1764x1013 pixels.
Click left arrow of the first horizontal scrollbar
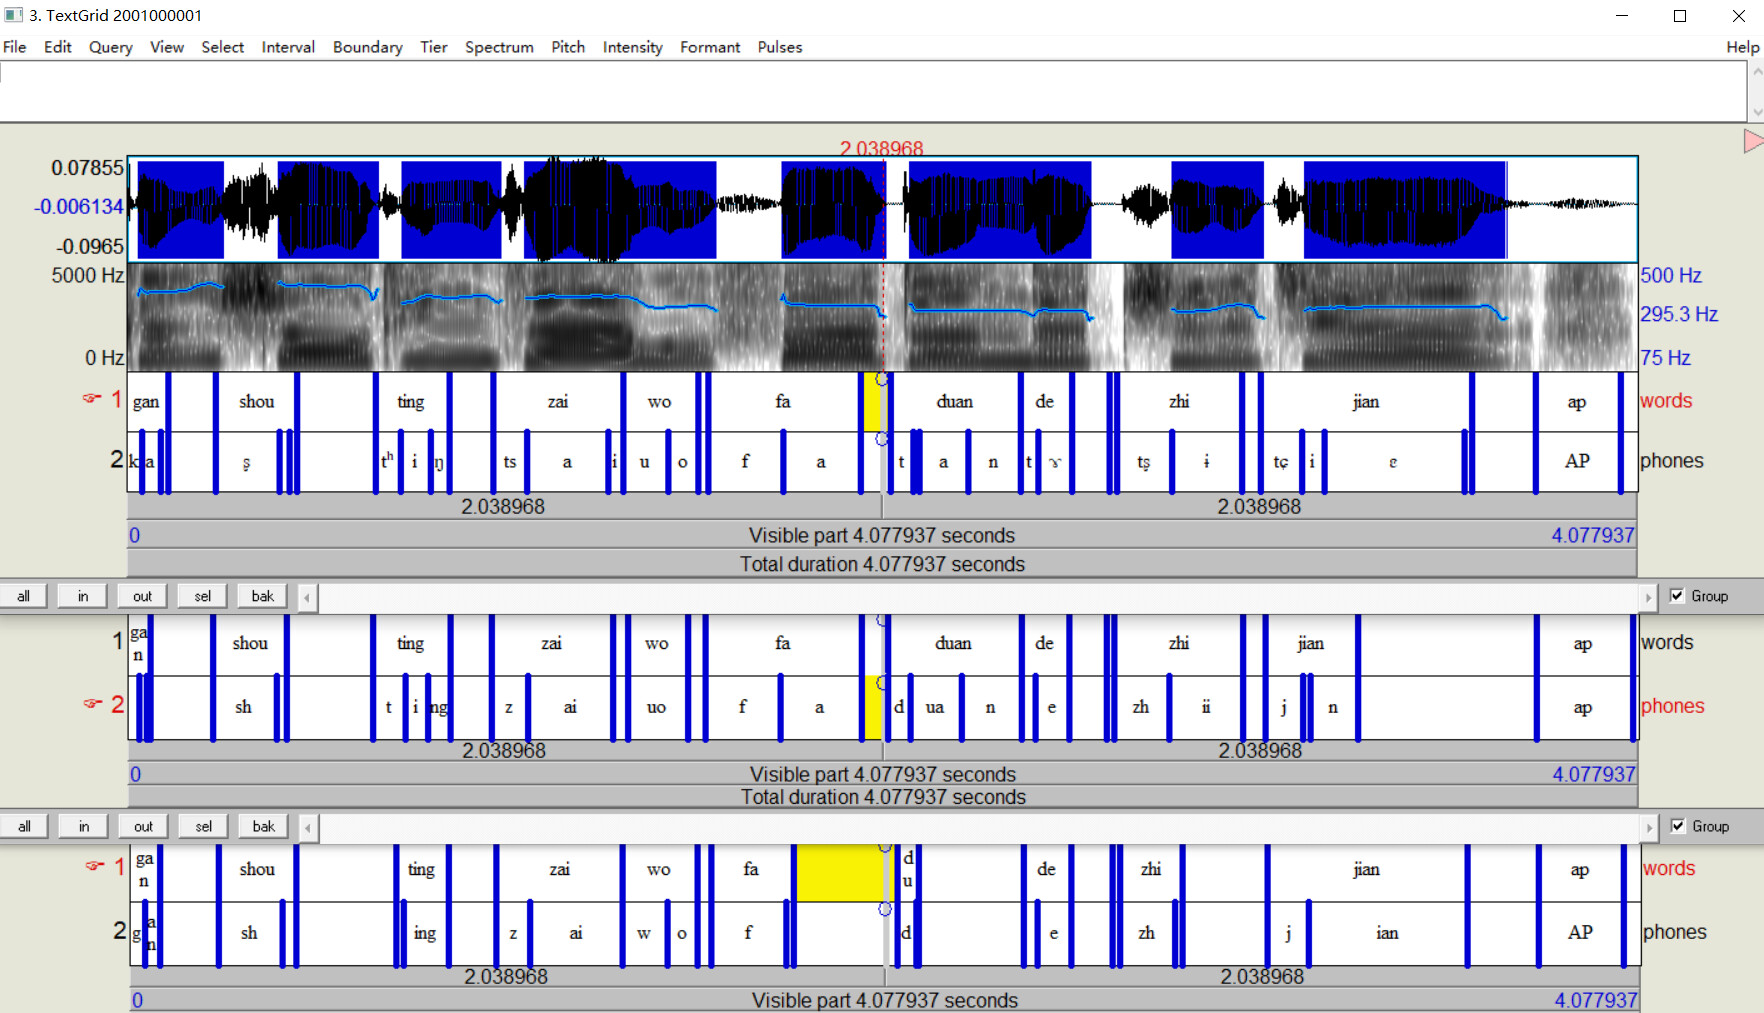(307, 597)
